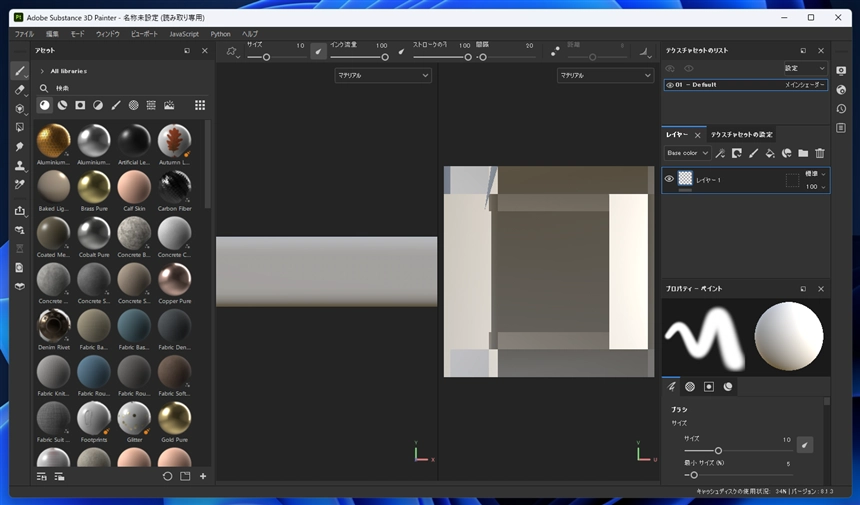
Task: Open the 設定 dropdown in texture set list
Action: click(805, 68)
